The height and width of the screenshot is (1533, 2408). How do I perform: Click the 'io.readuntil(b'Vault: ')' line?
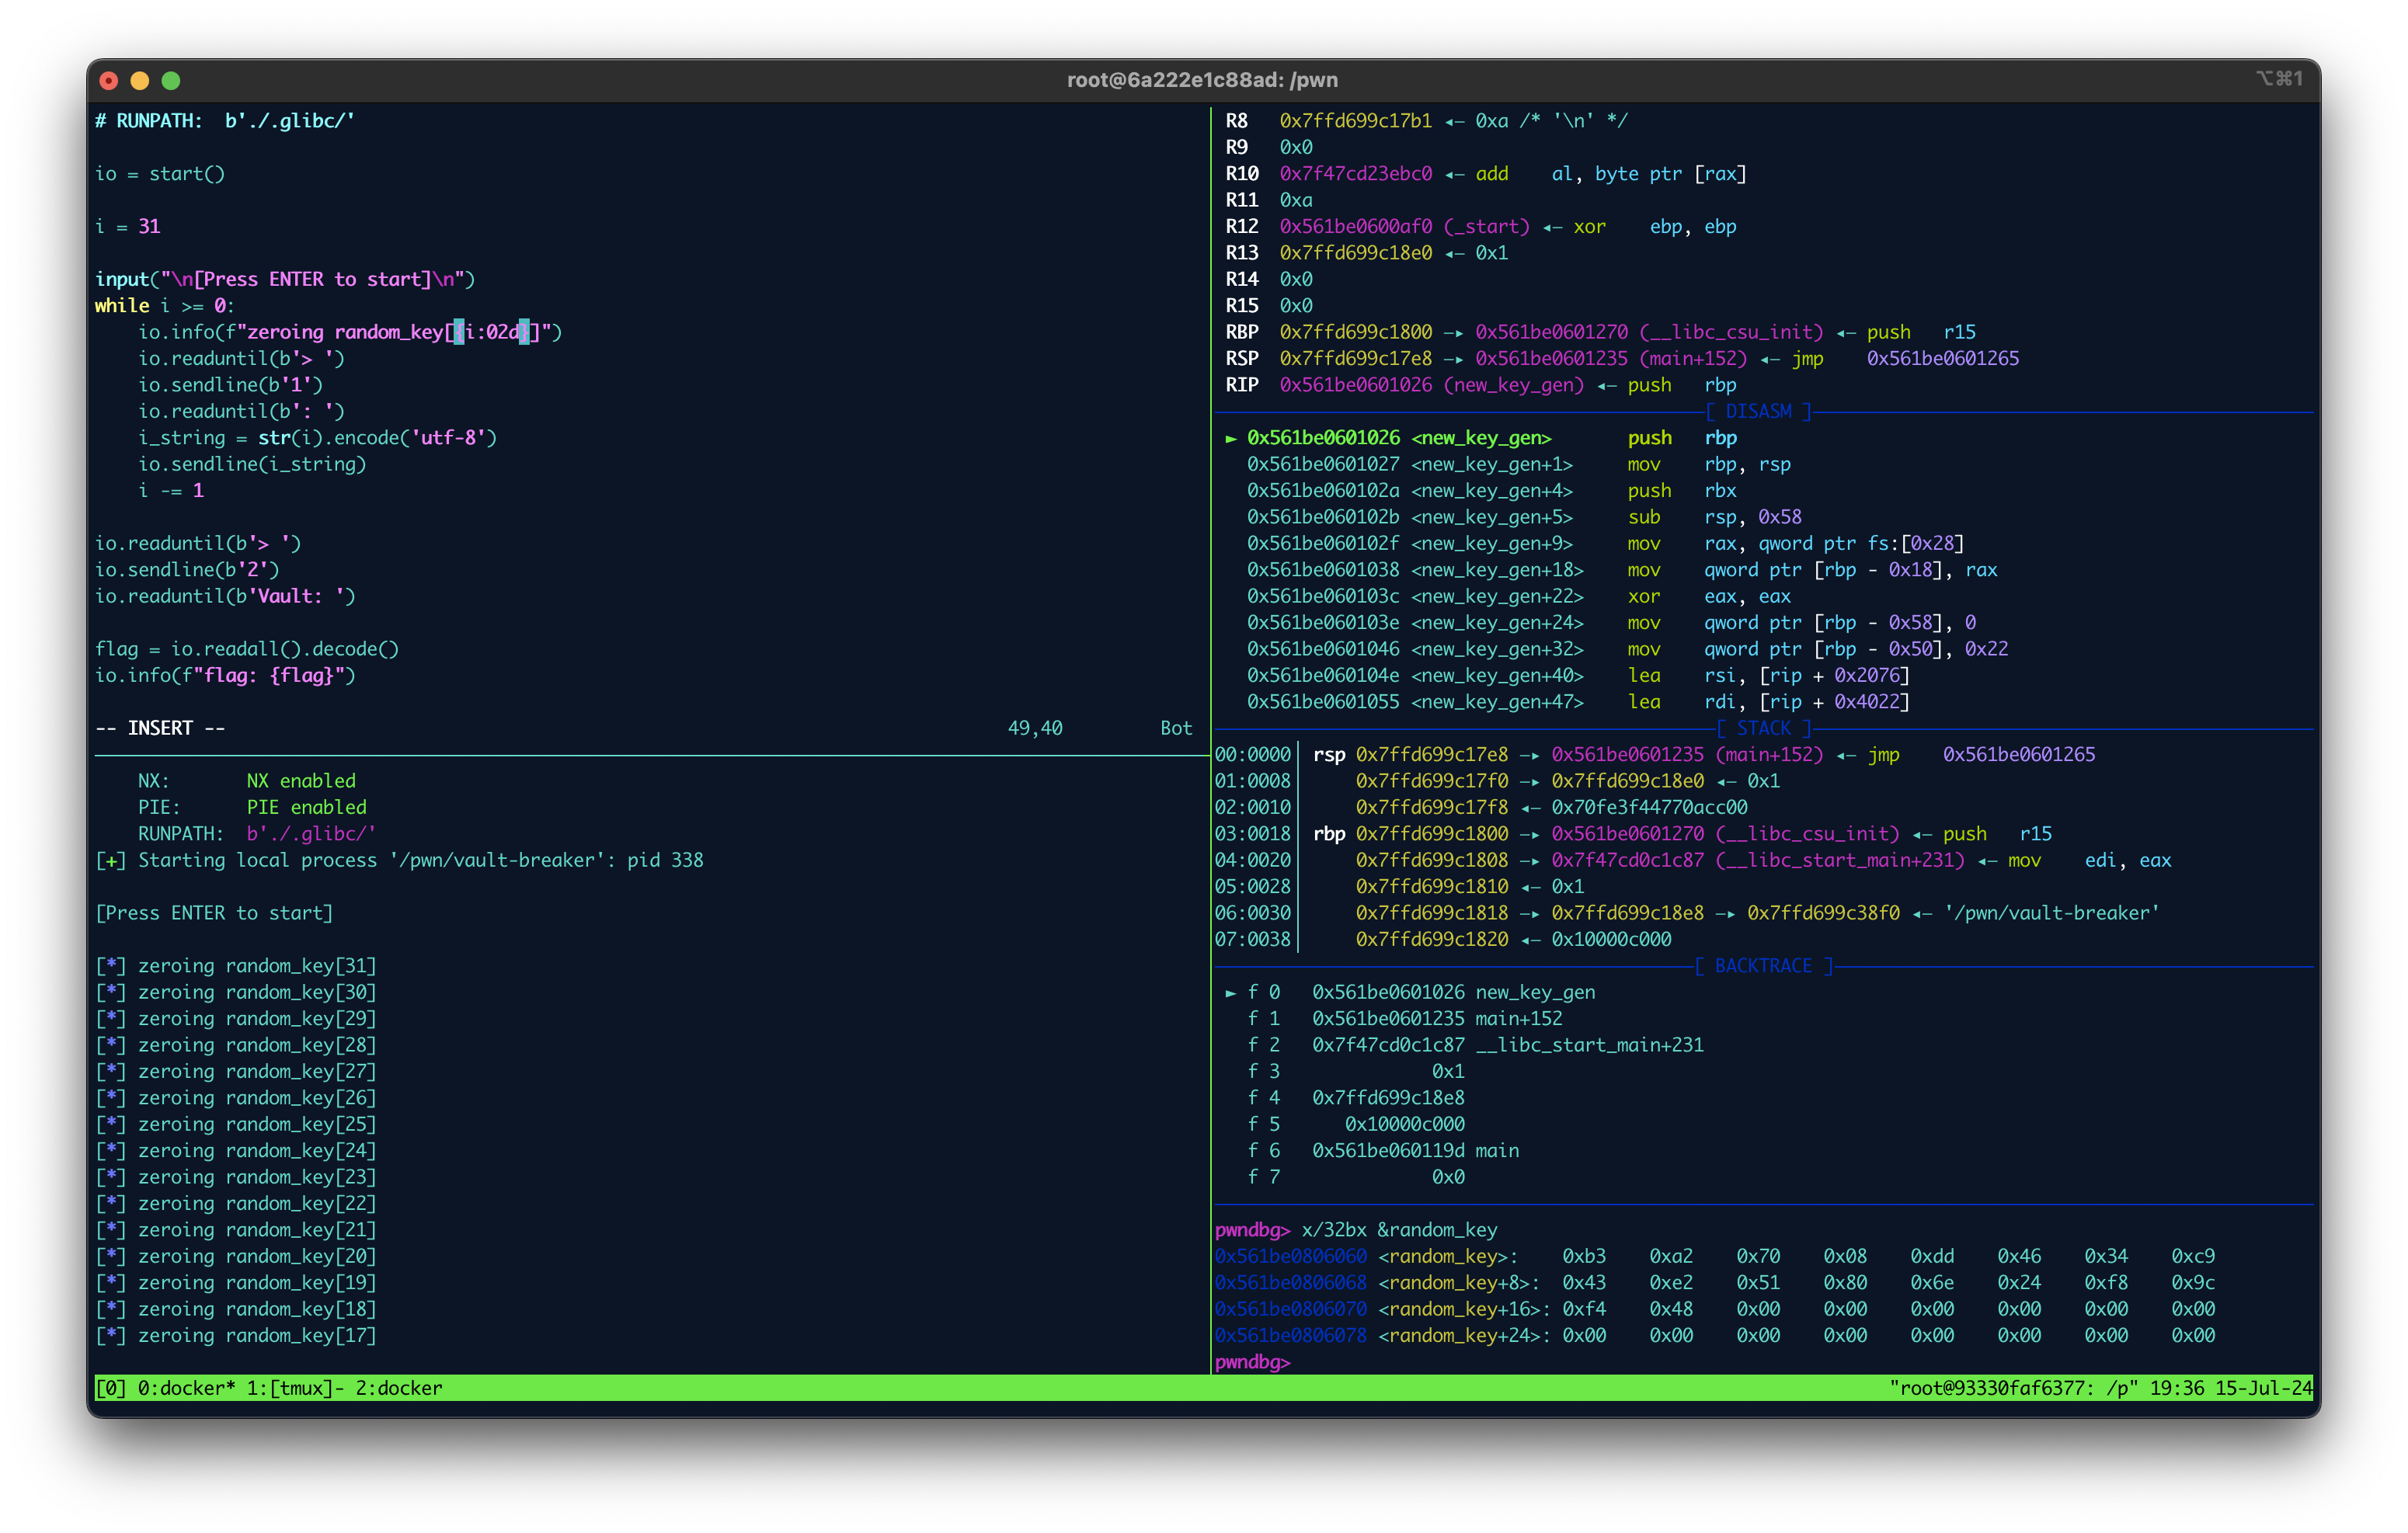225,596
